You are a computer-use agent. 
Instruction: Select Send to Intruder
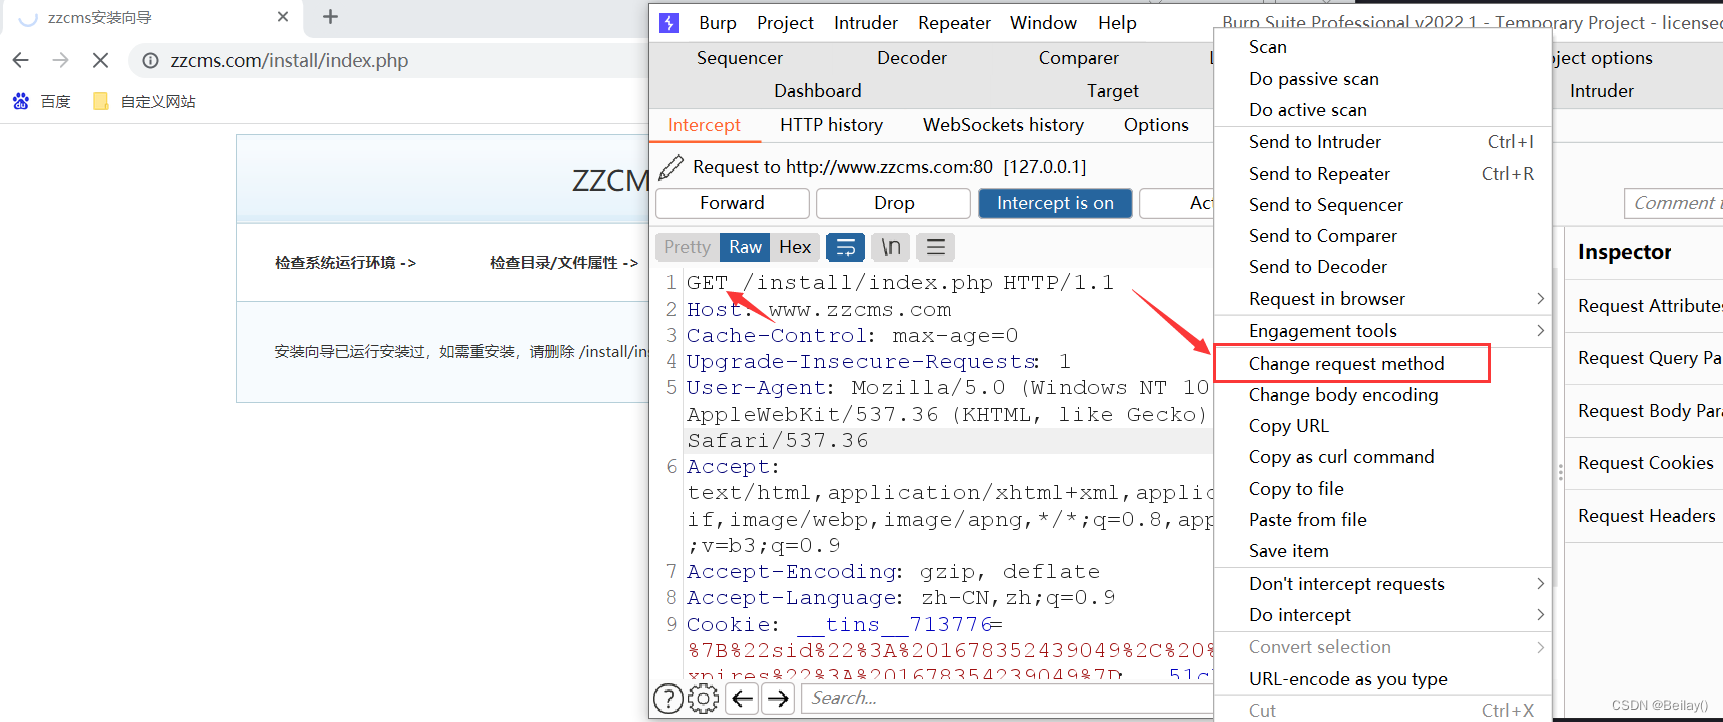pos(1383,142)
